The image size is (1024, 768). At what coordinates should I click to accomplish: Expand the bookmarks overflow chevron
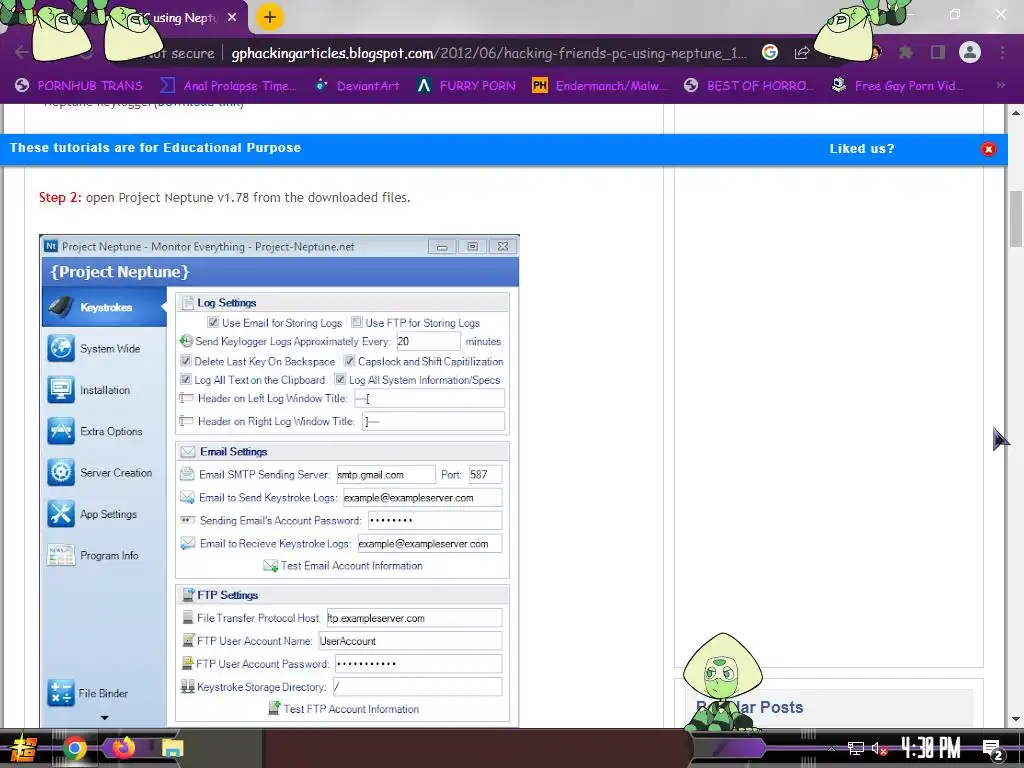(x=1000, y=86)
